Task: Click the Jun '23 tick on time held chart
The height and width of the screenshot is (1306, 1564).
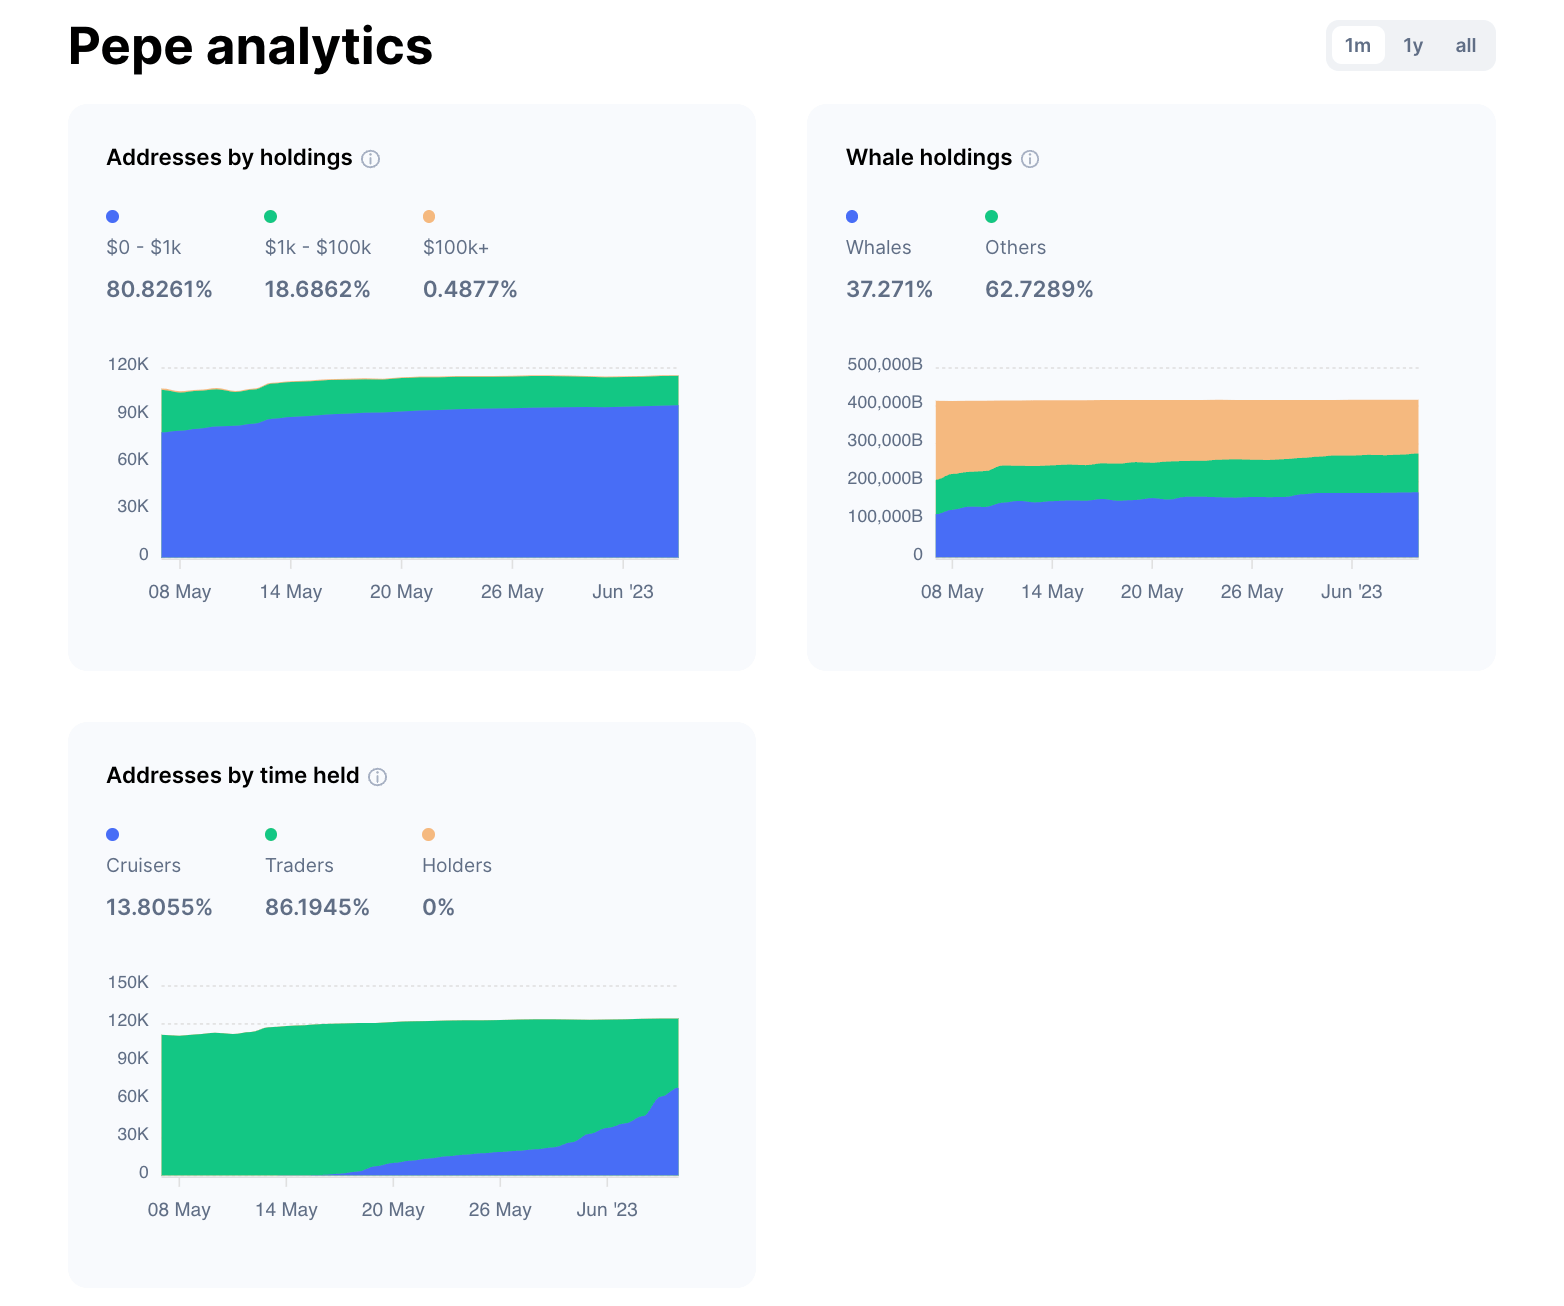Action: (x=606, y=1210)
